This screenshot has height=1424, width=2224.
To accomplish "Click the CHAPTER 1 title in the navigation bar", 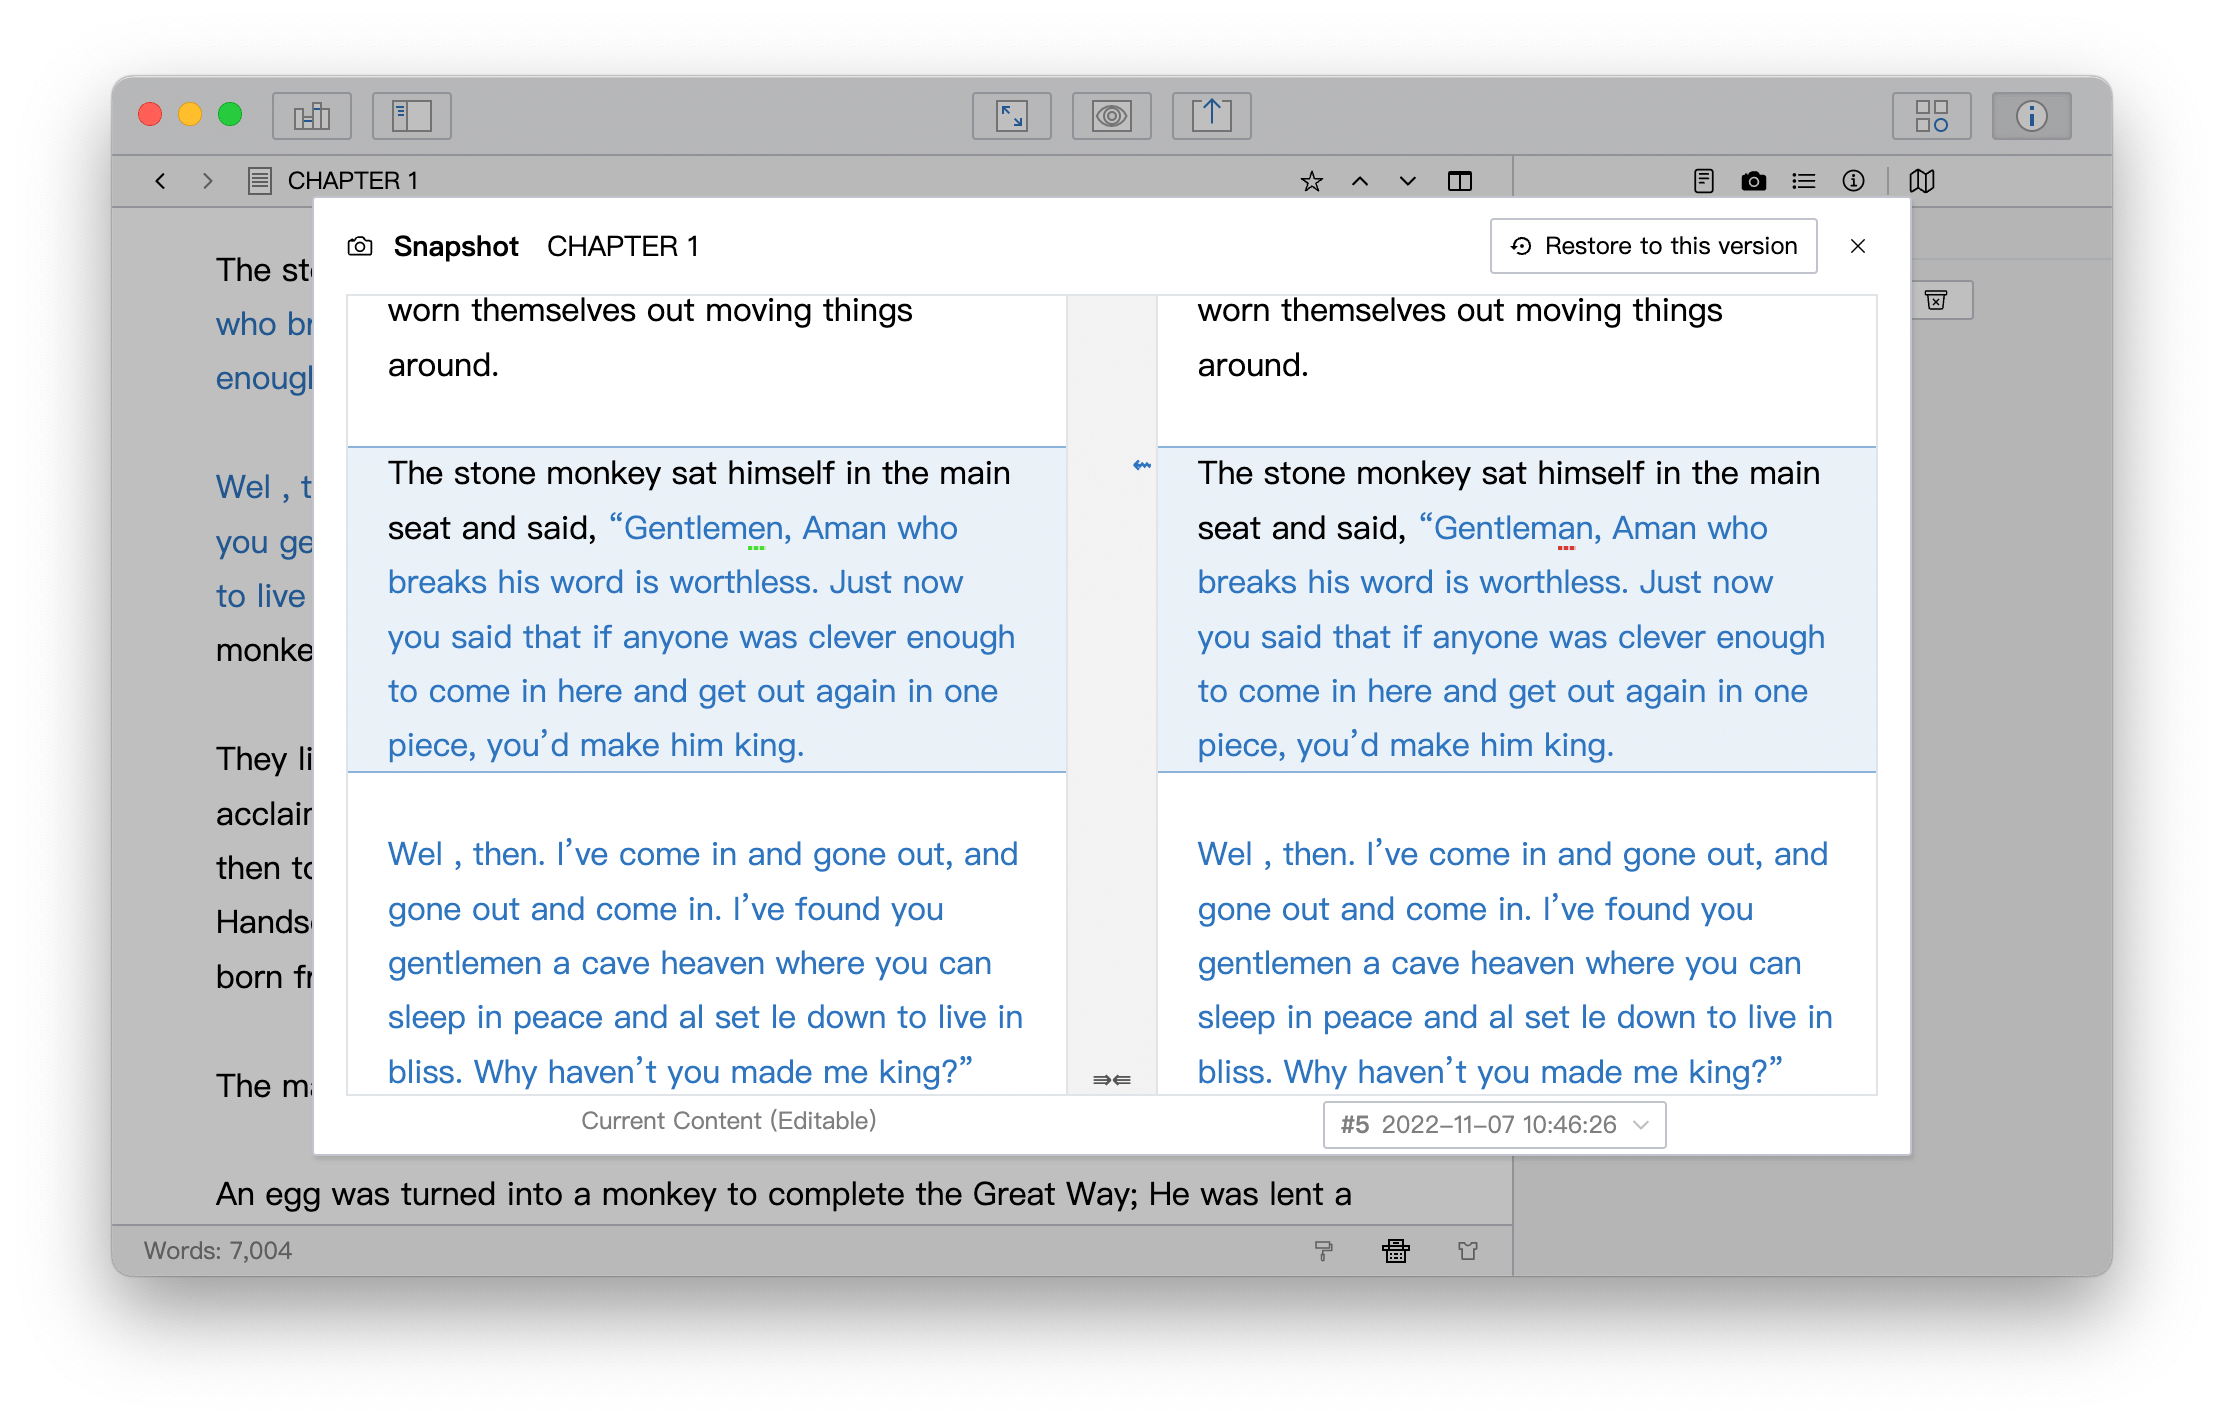I will [x=353, y=181].
